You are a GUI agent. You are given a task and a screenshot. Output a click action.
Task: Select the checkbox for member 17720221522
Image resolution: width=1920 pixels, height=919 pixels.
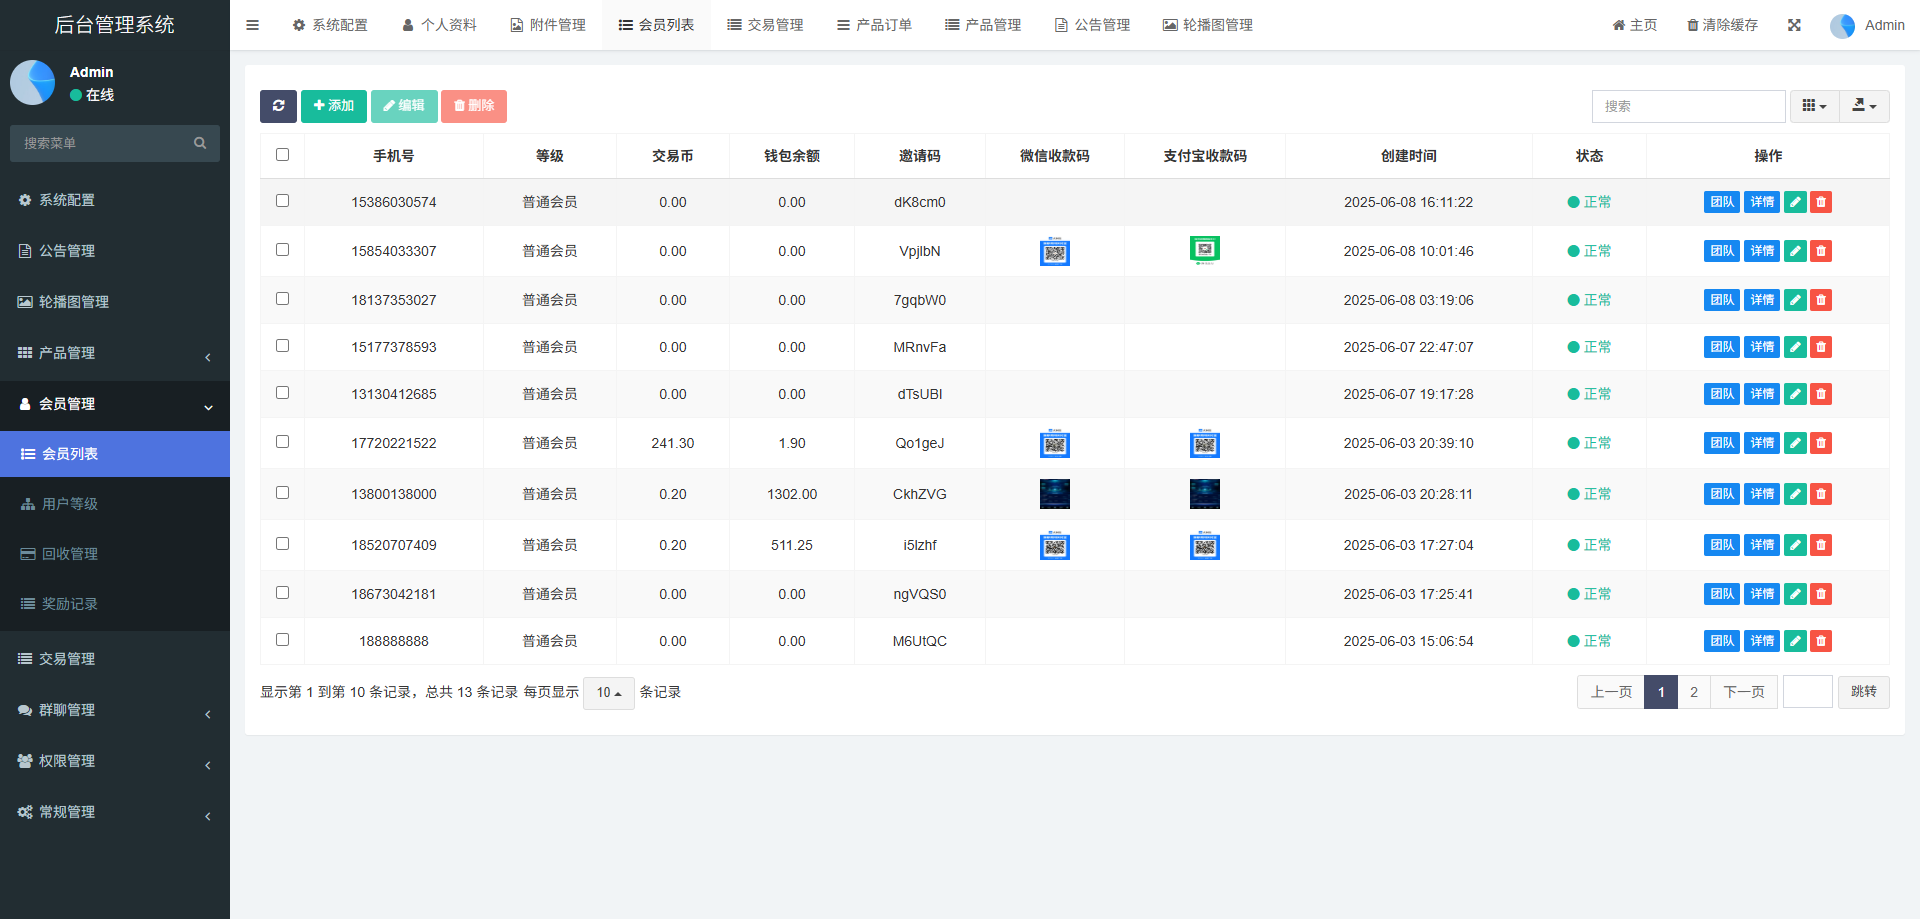click(x=282, y=442)
